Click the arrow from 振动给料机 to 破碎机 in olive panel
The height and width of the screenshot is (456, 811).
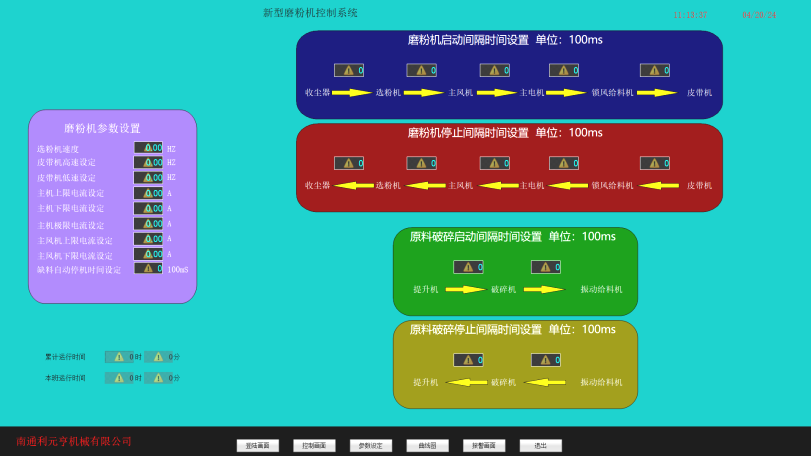tap(544, 382)
